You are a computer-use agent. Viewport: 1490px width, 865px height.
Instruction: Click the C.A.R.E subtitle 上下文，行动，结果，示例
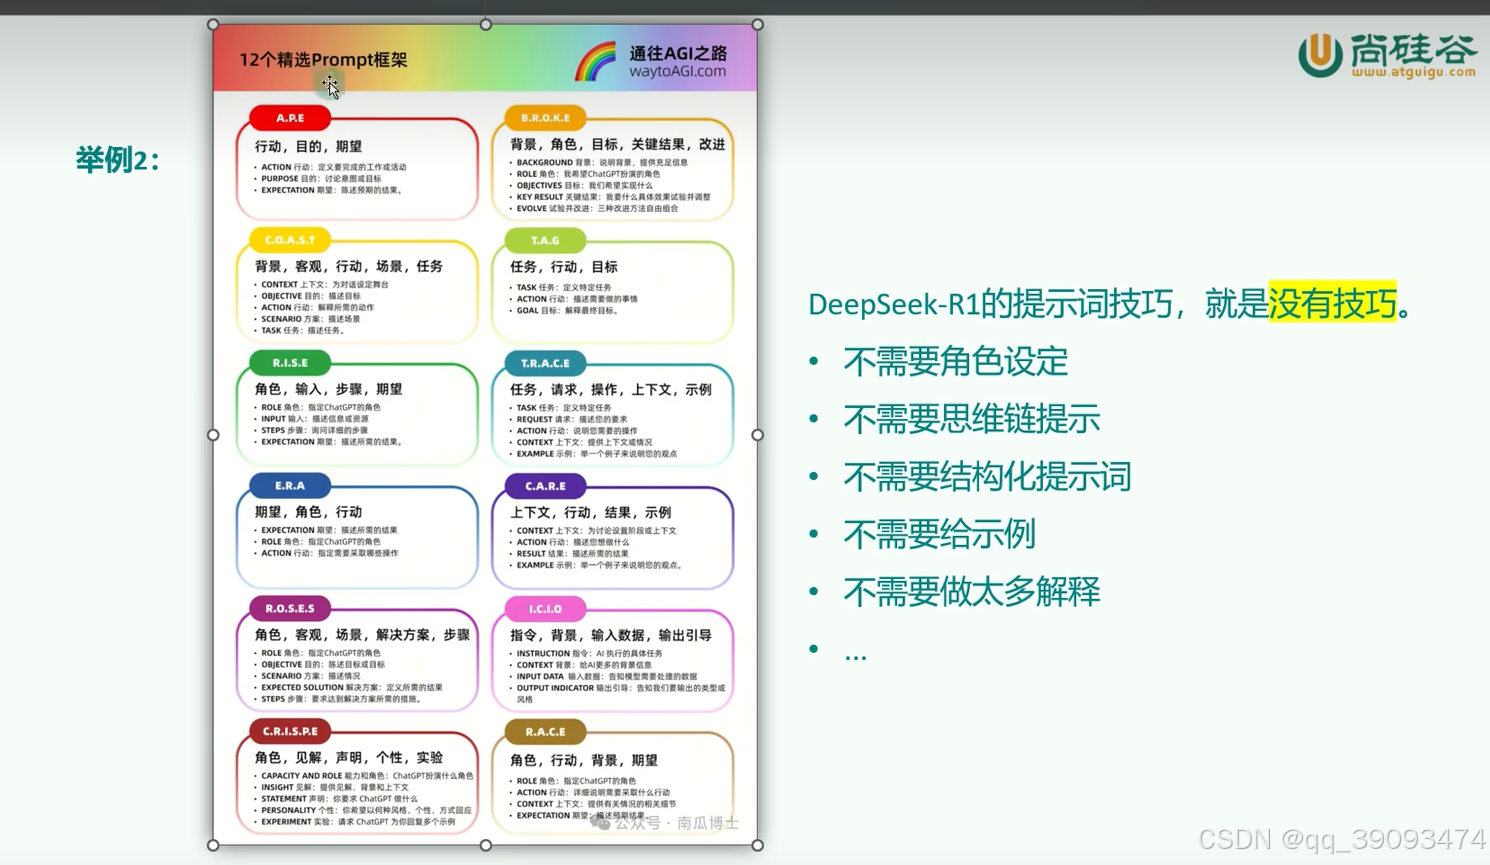coord(590,512)
